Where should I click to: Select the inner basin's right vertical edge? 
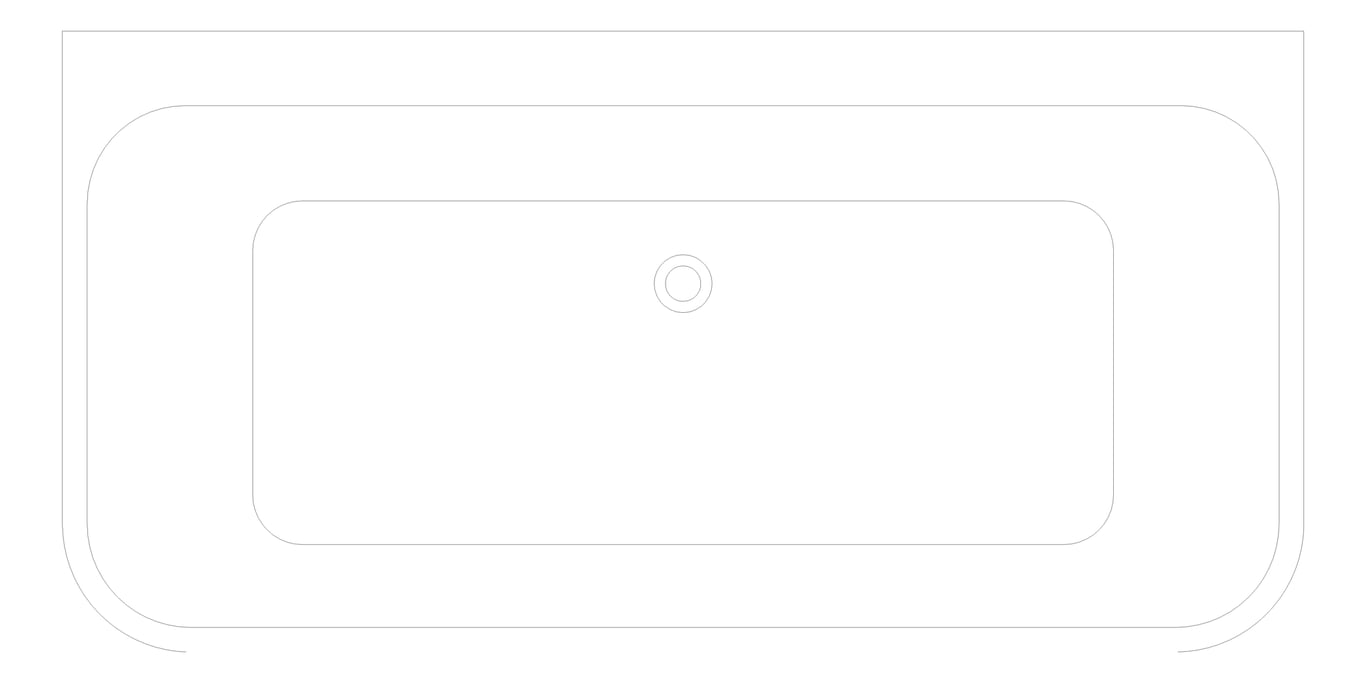pos(1113,372)
